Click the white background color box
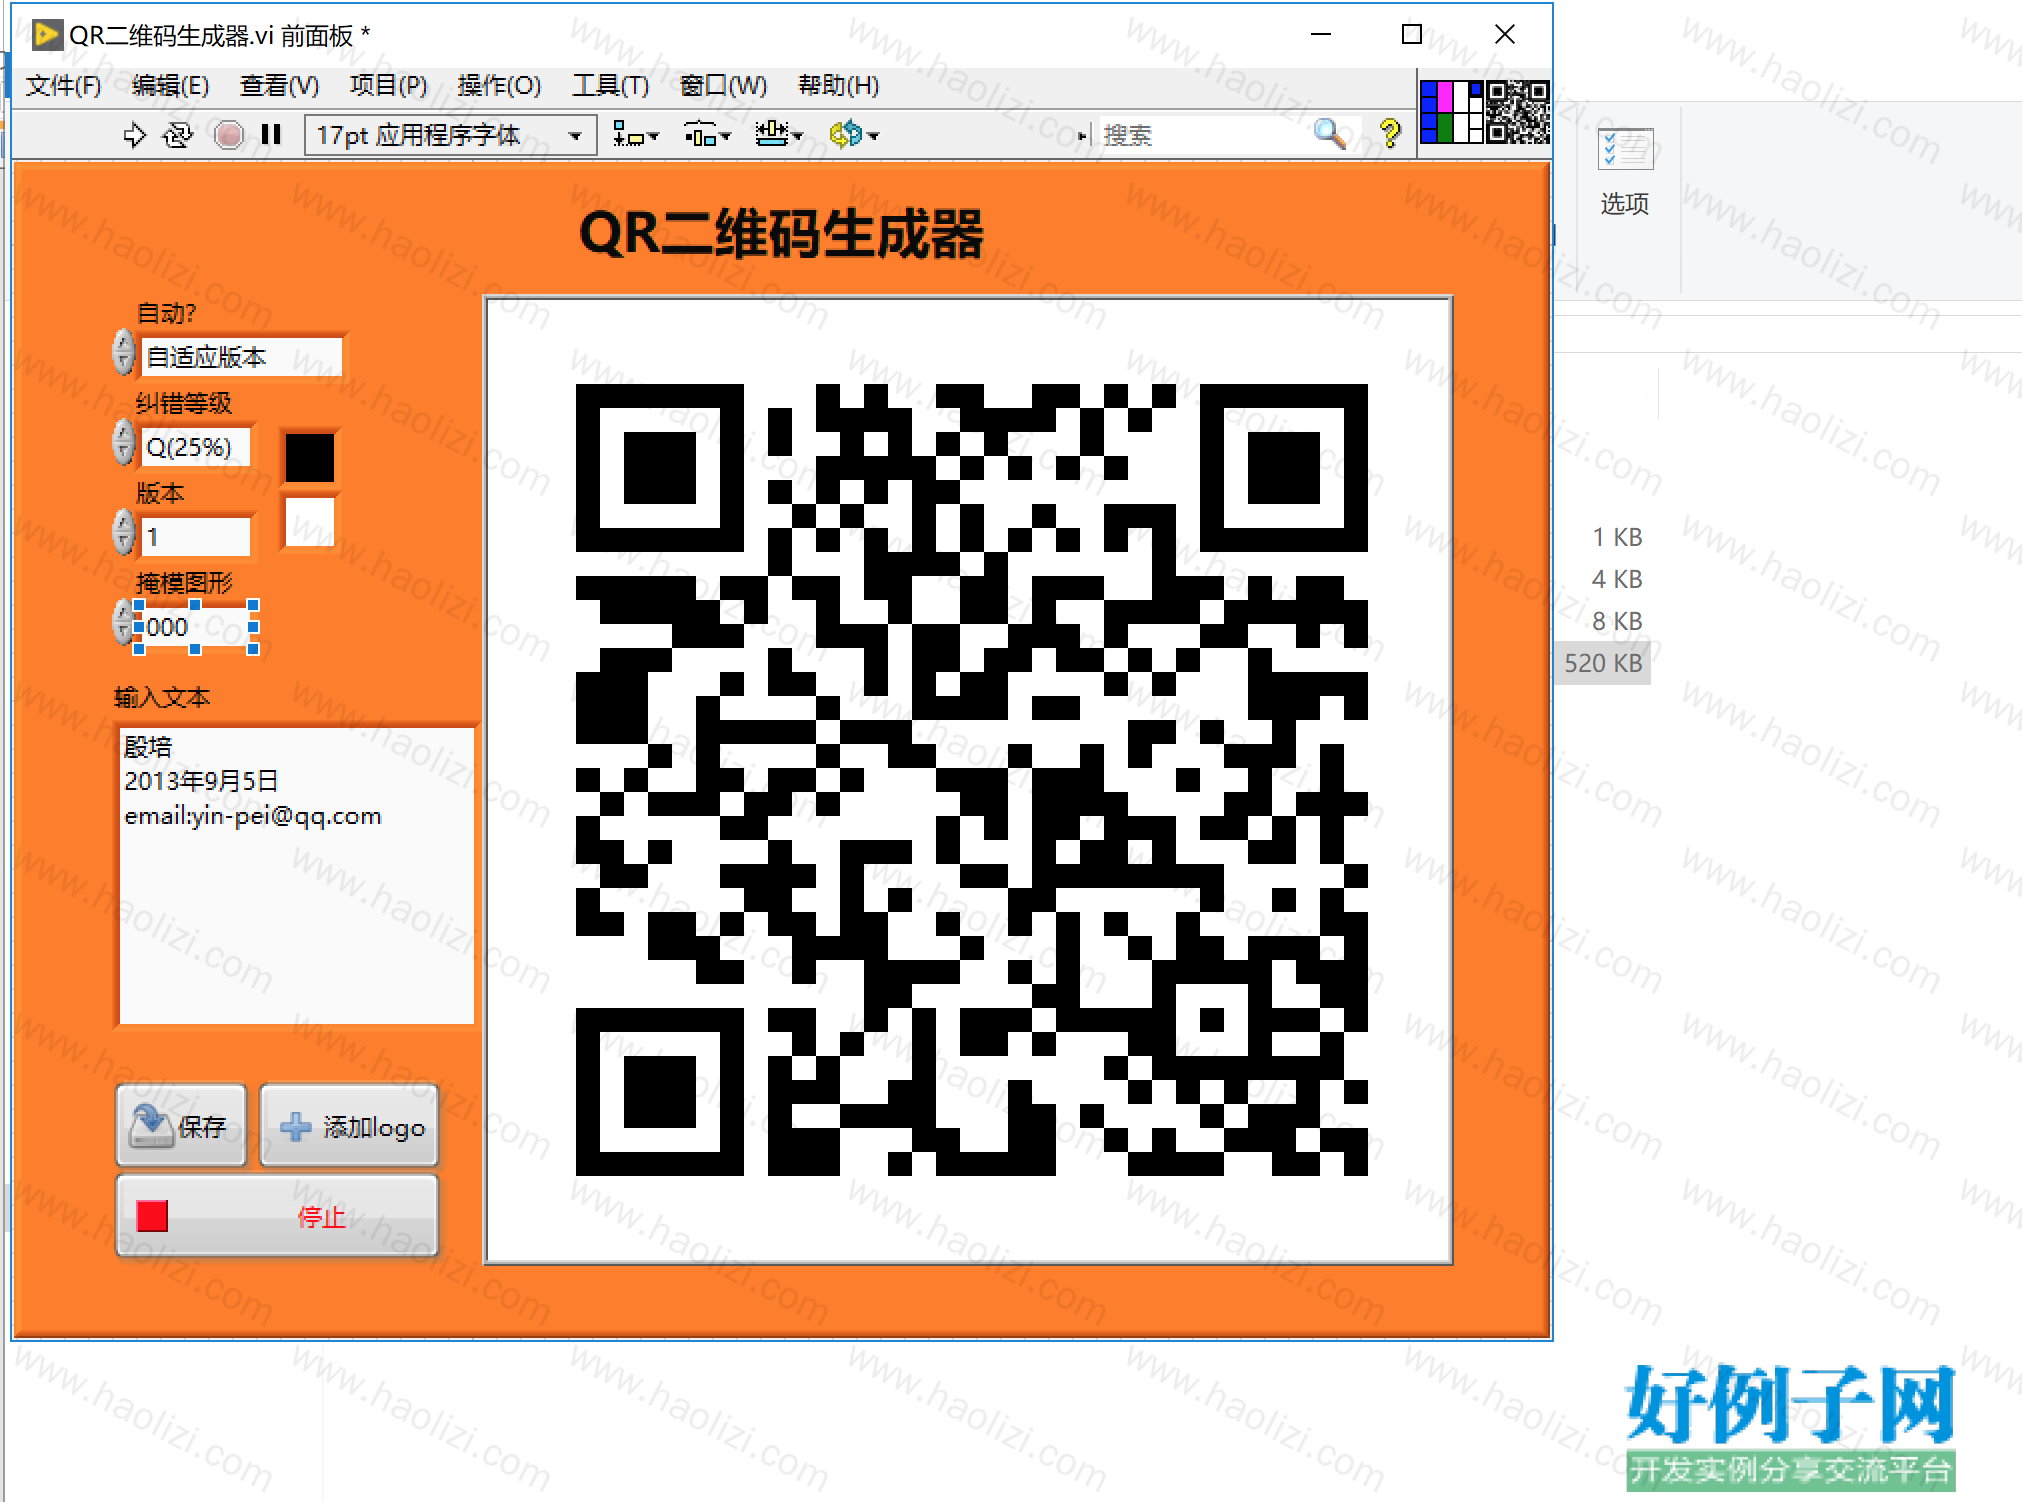 (x=310, y=522)
